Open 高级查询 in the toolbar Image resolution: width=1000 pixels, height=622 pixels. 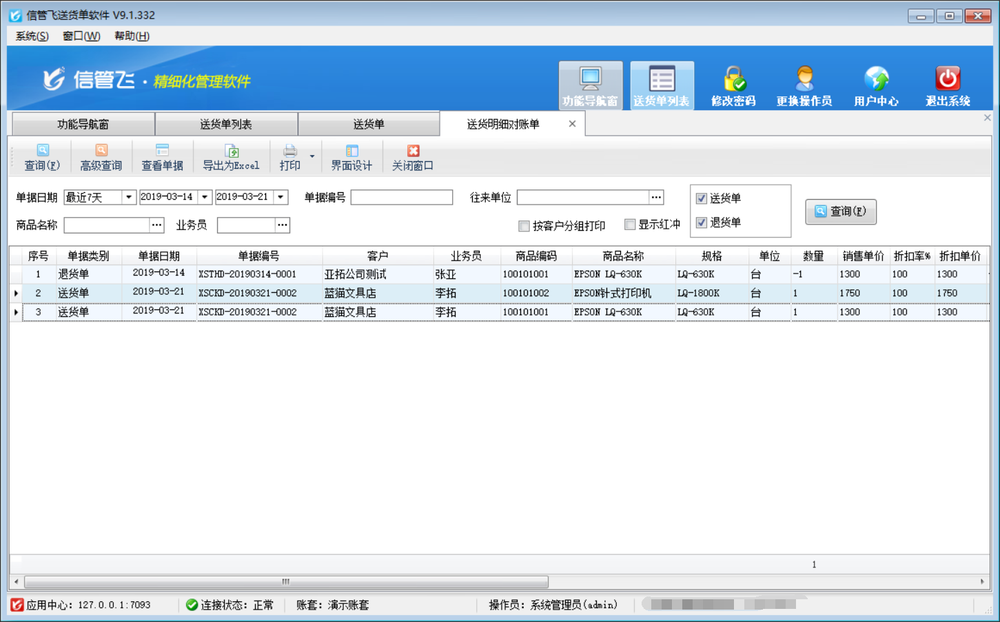pyautogui.click(x=101, y=158)
